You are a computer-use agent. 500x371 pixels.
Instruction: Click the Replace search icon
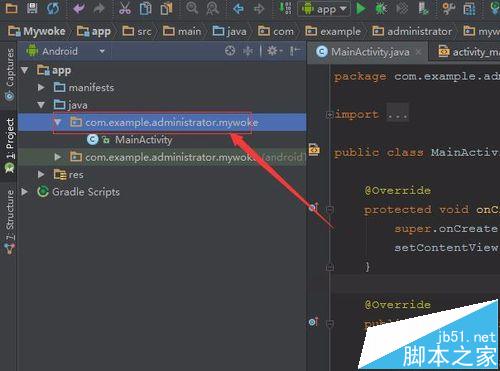click(x=212, y=8)
